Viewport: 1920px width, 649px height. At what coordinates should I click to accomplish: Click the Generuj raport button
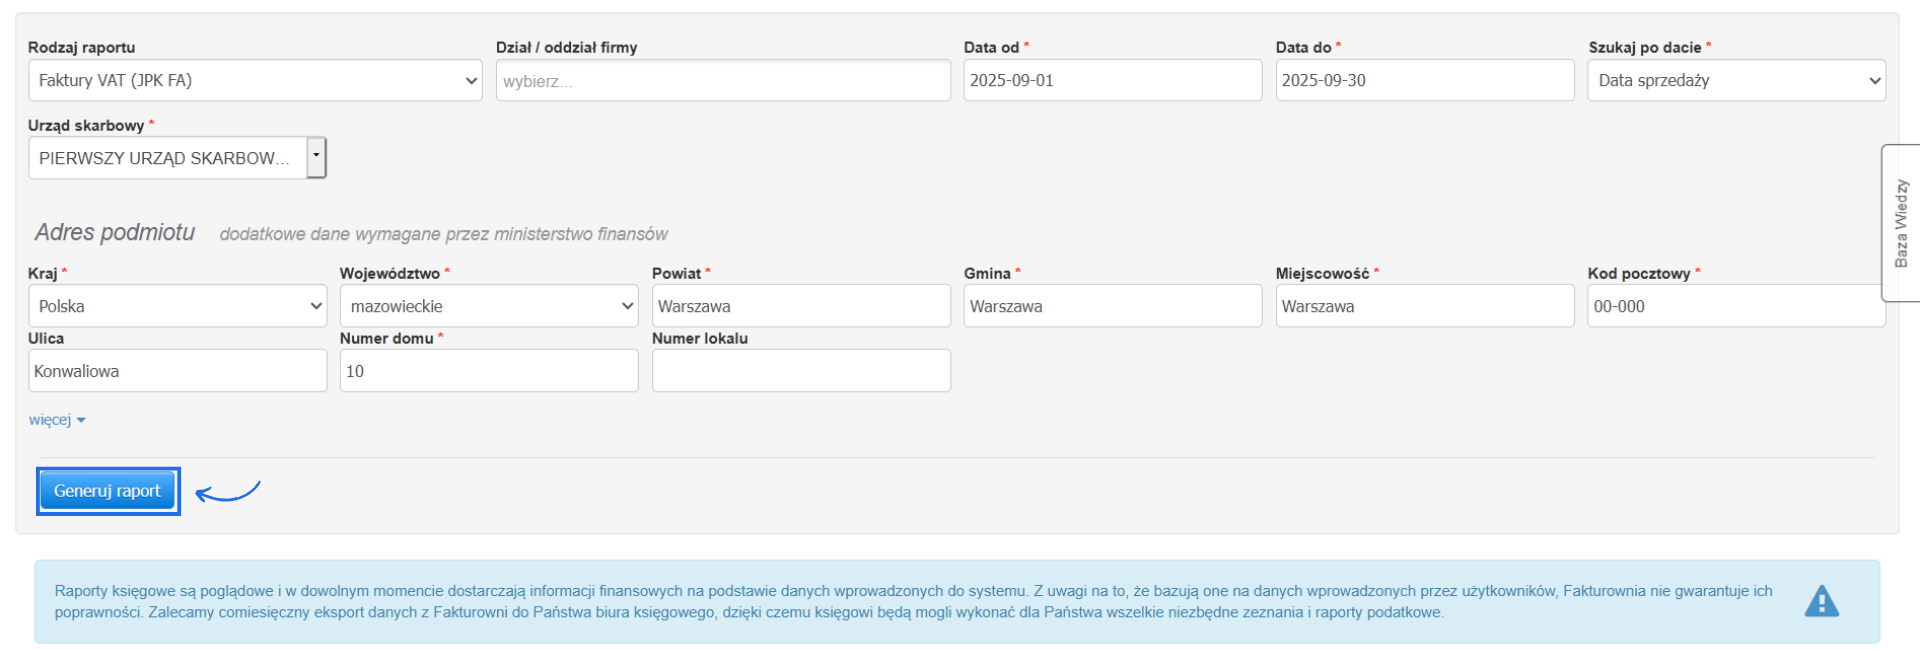(x=107, y=491)
